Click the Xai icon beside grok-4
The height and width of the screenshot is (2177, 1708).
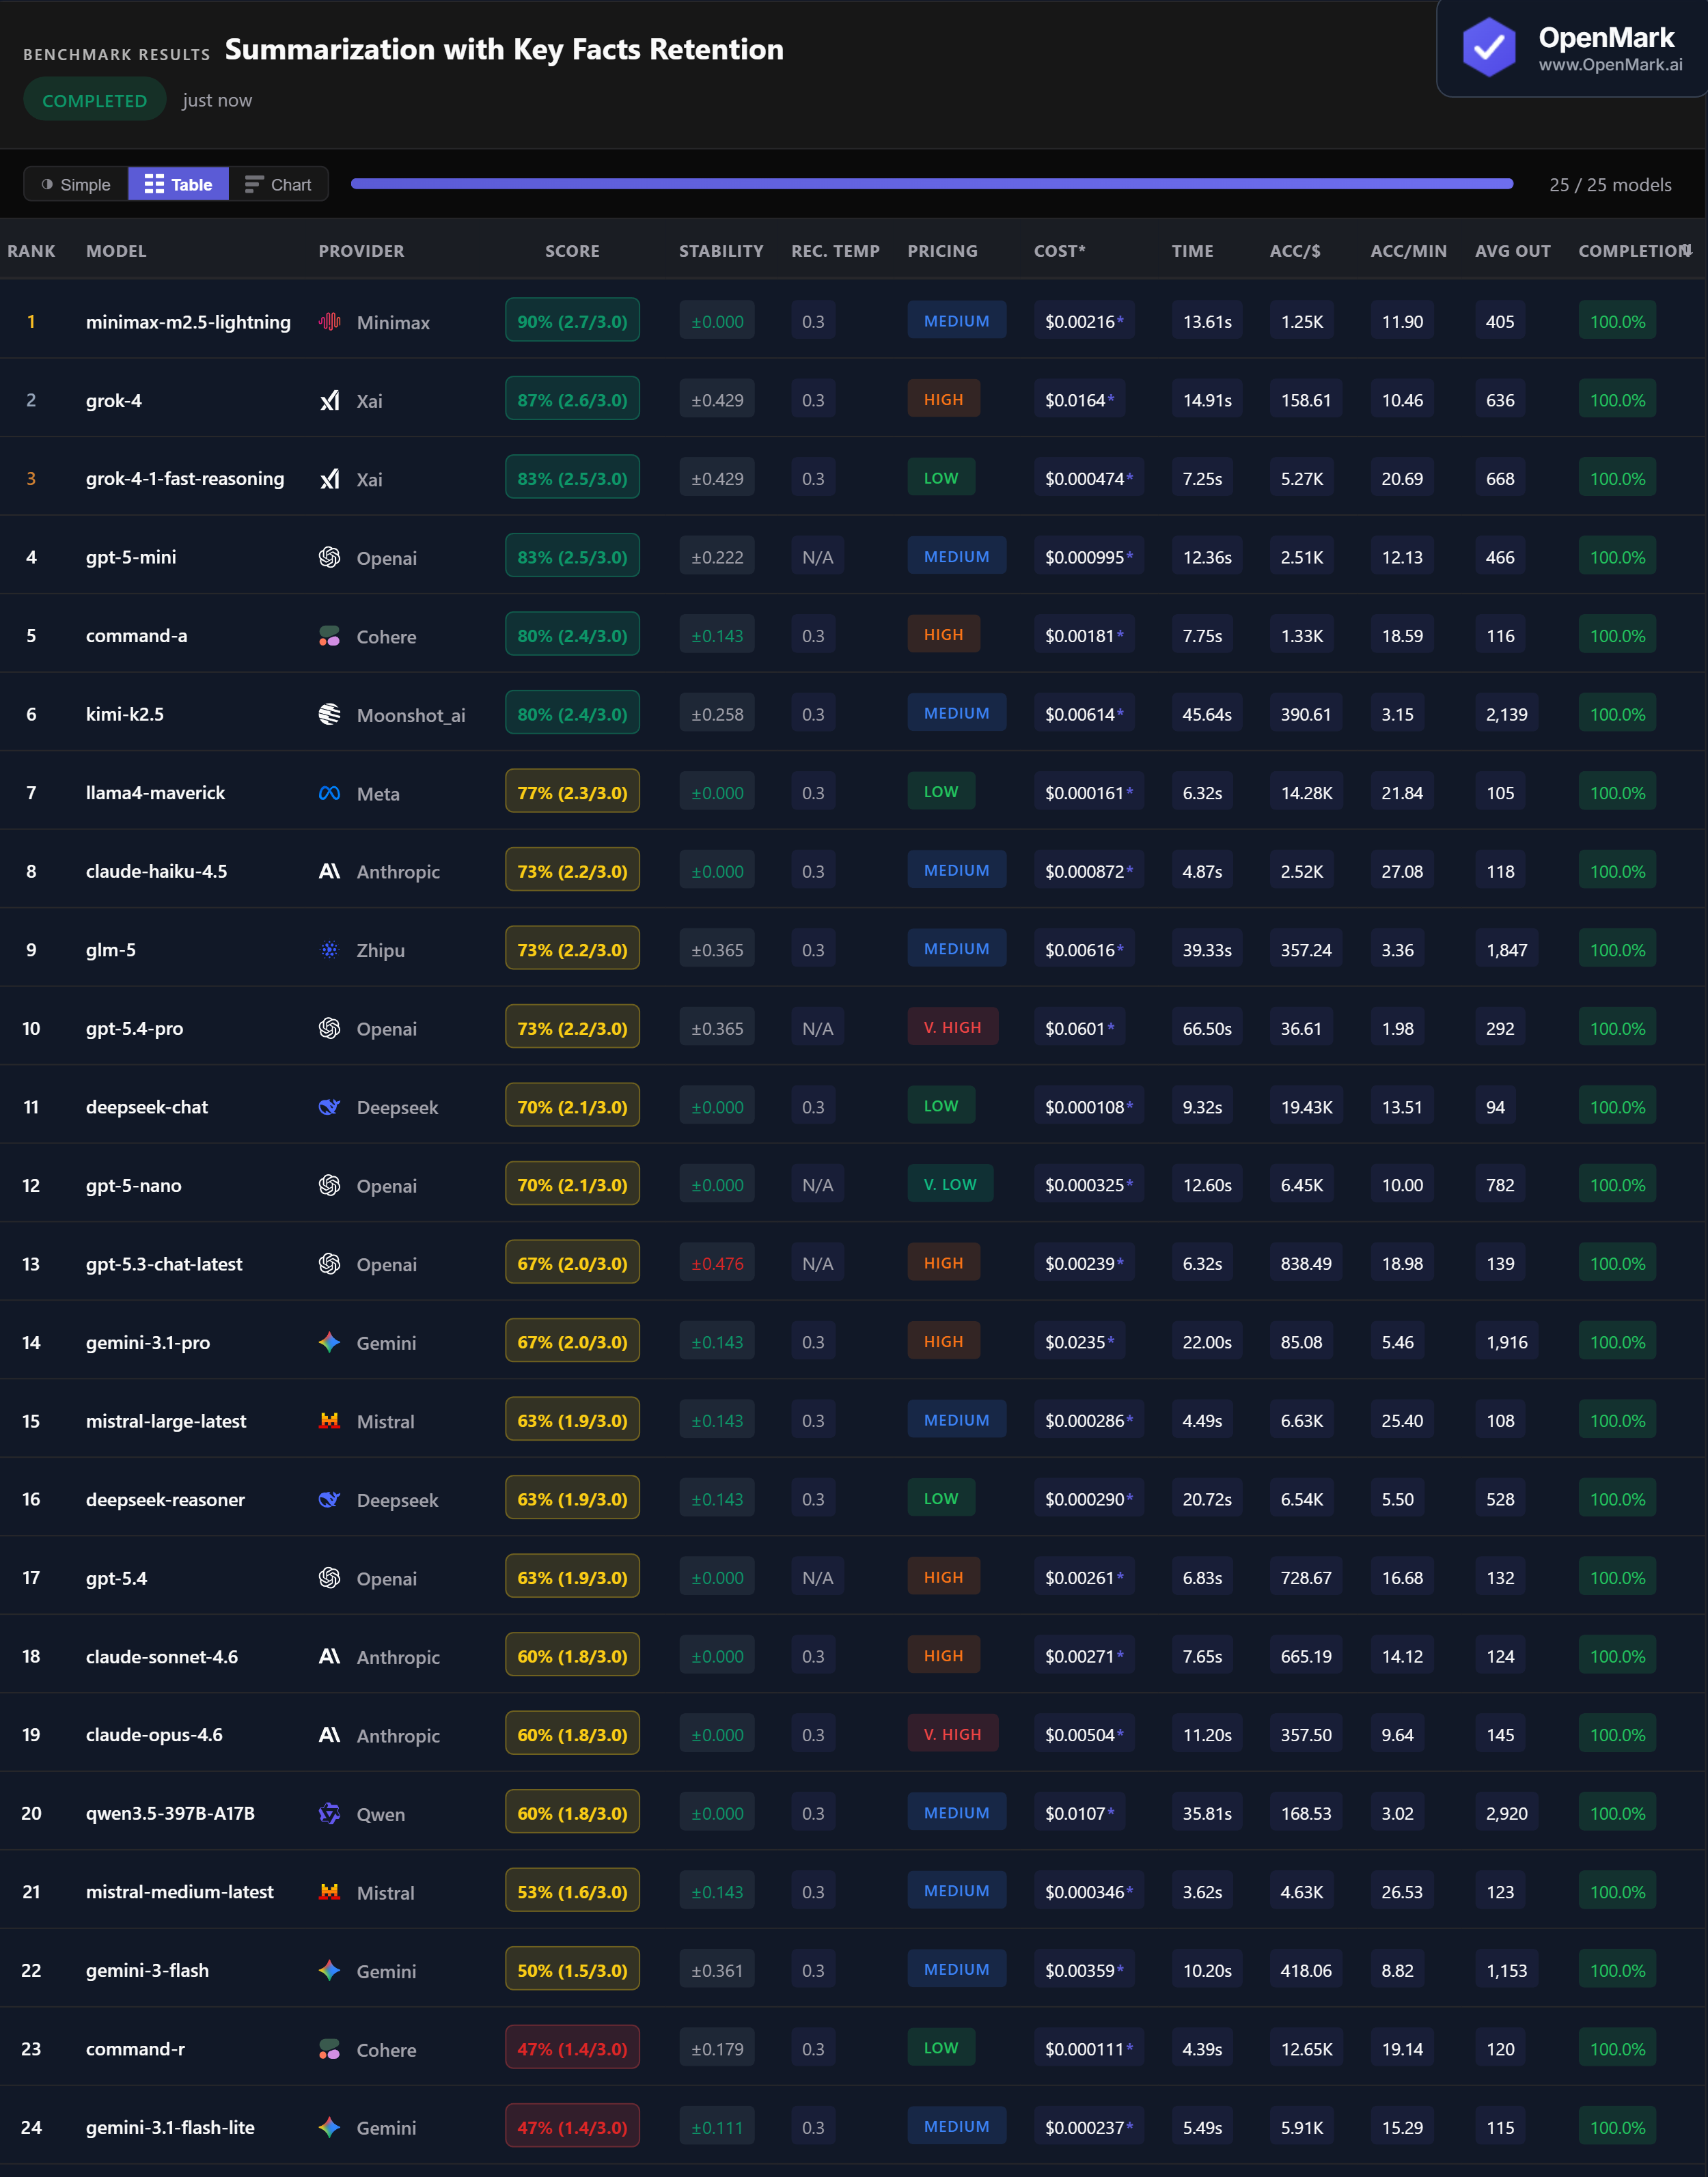coord(329,401)
